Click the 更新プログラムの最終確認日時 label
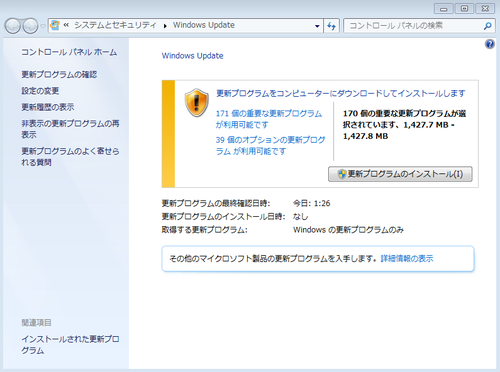Screen dimensions: 500x372 point(216,203)
